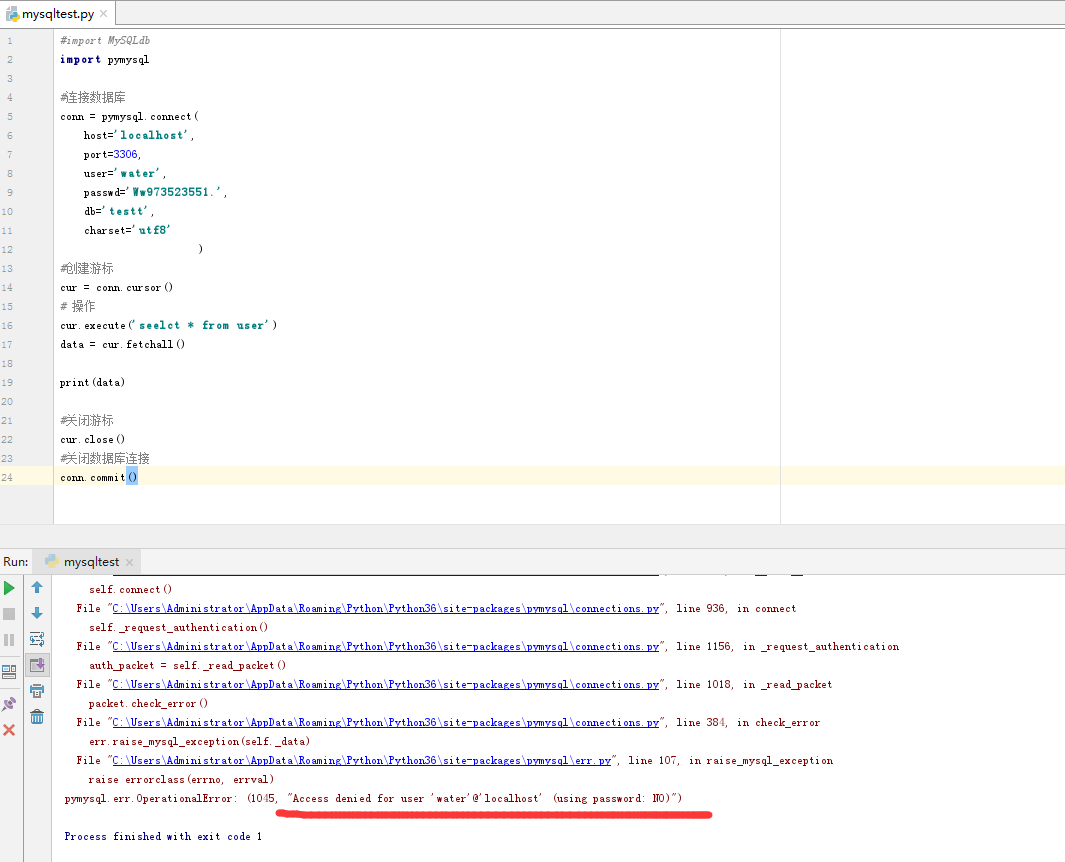
Task: Click the 'data = cur.fetchall()' line
Action: 122,344
